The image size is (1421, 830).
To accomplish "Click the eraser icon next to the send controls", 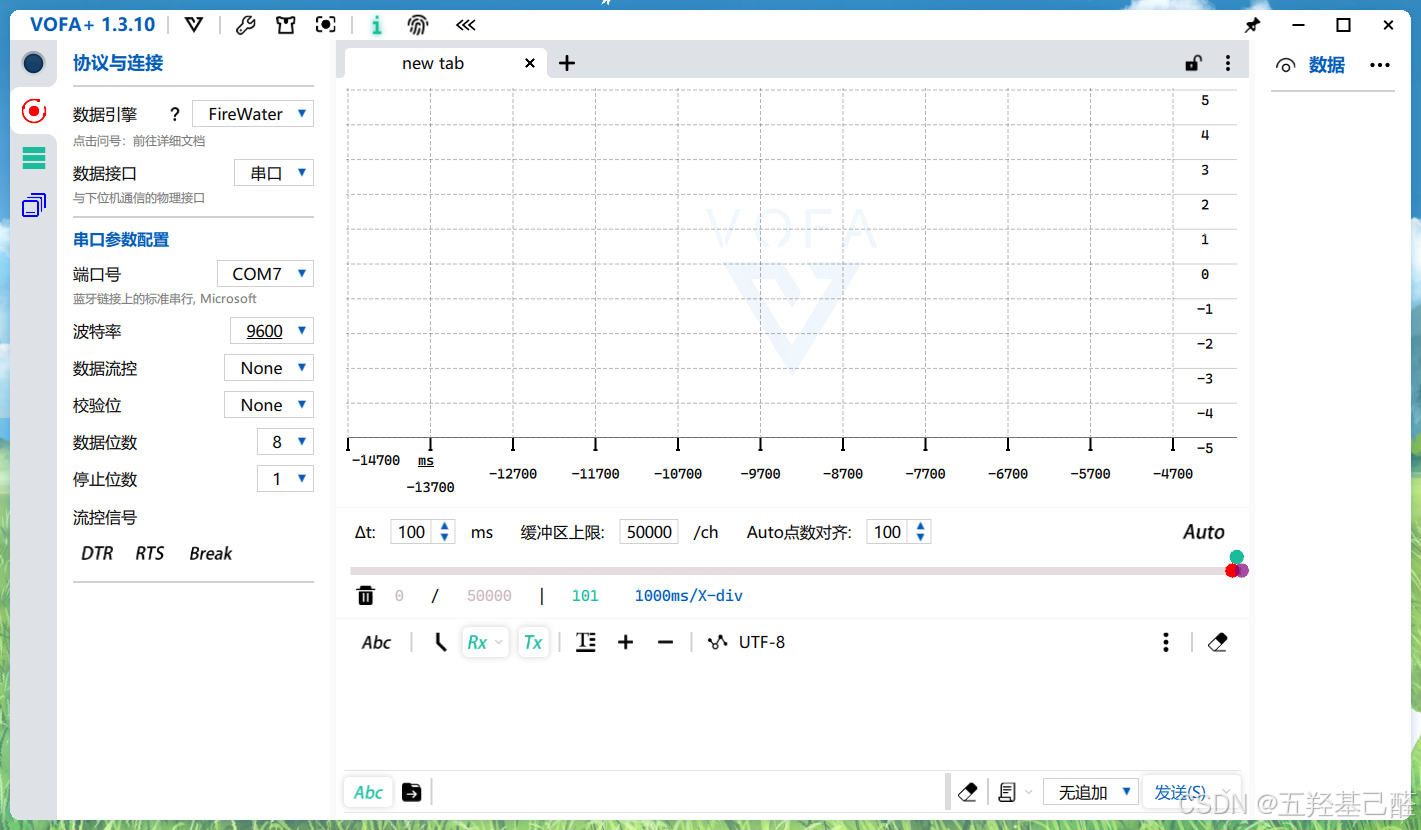I will (x=967, y=791).
